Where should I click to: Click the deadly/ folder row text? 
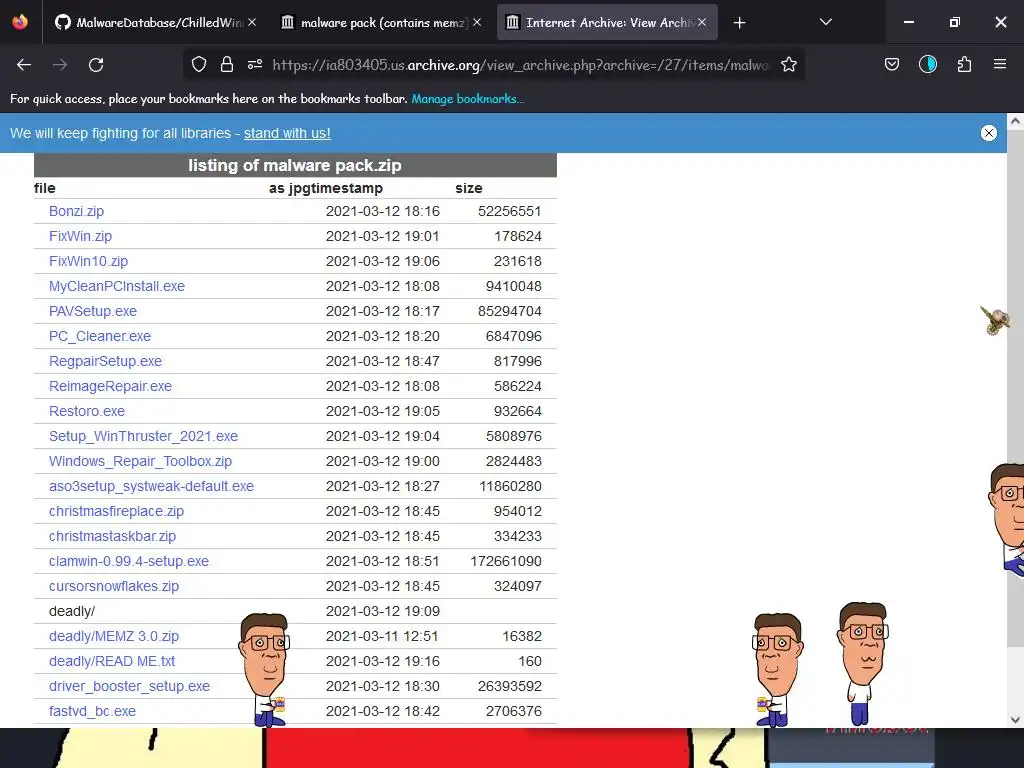72,611
